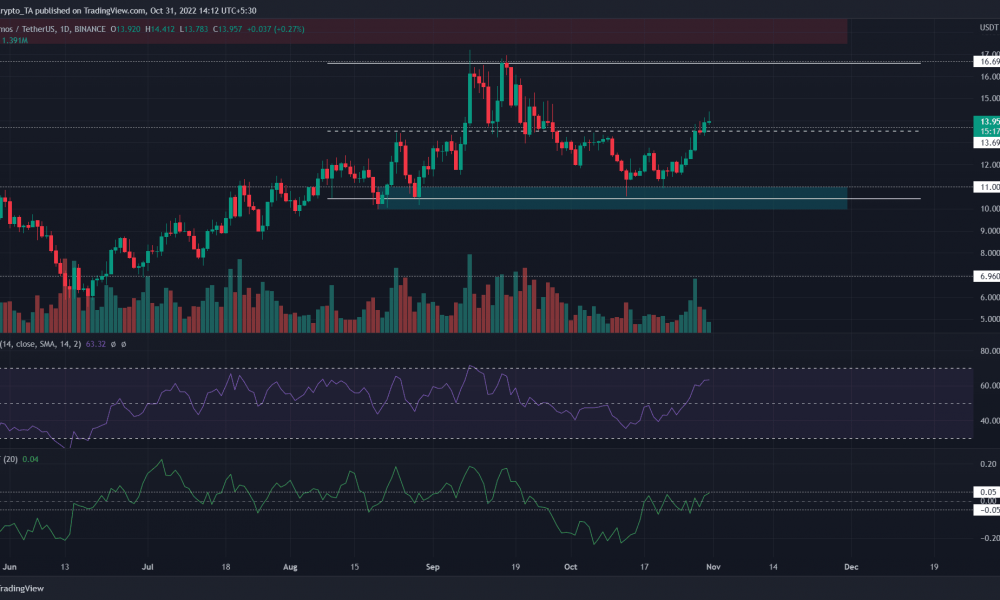
Task: Click the -0.05 CMF scale label
Action: click(987, 509)
